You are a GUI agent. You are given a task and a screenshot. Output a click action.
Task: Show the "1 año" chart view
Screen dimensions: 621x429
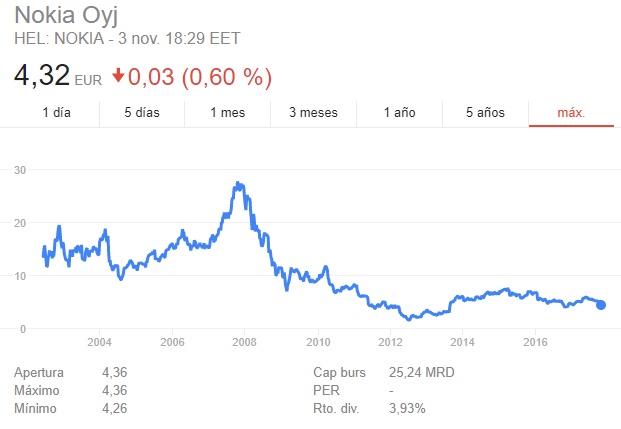pos(399,113)
